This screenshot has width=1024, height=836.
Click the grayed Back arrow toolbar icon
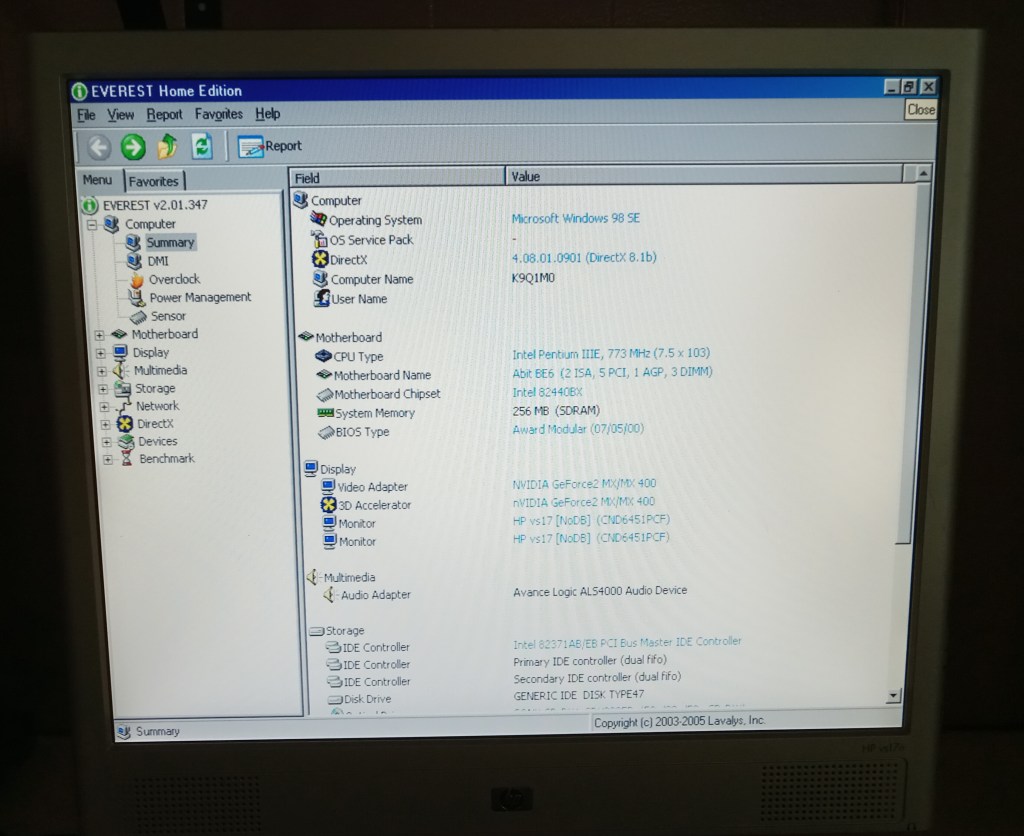(98, 148)
